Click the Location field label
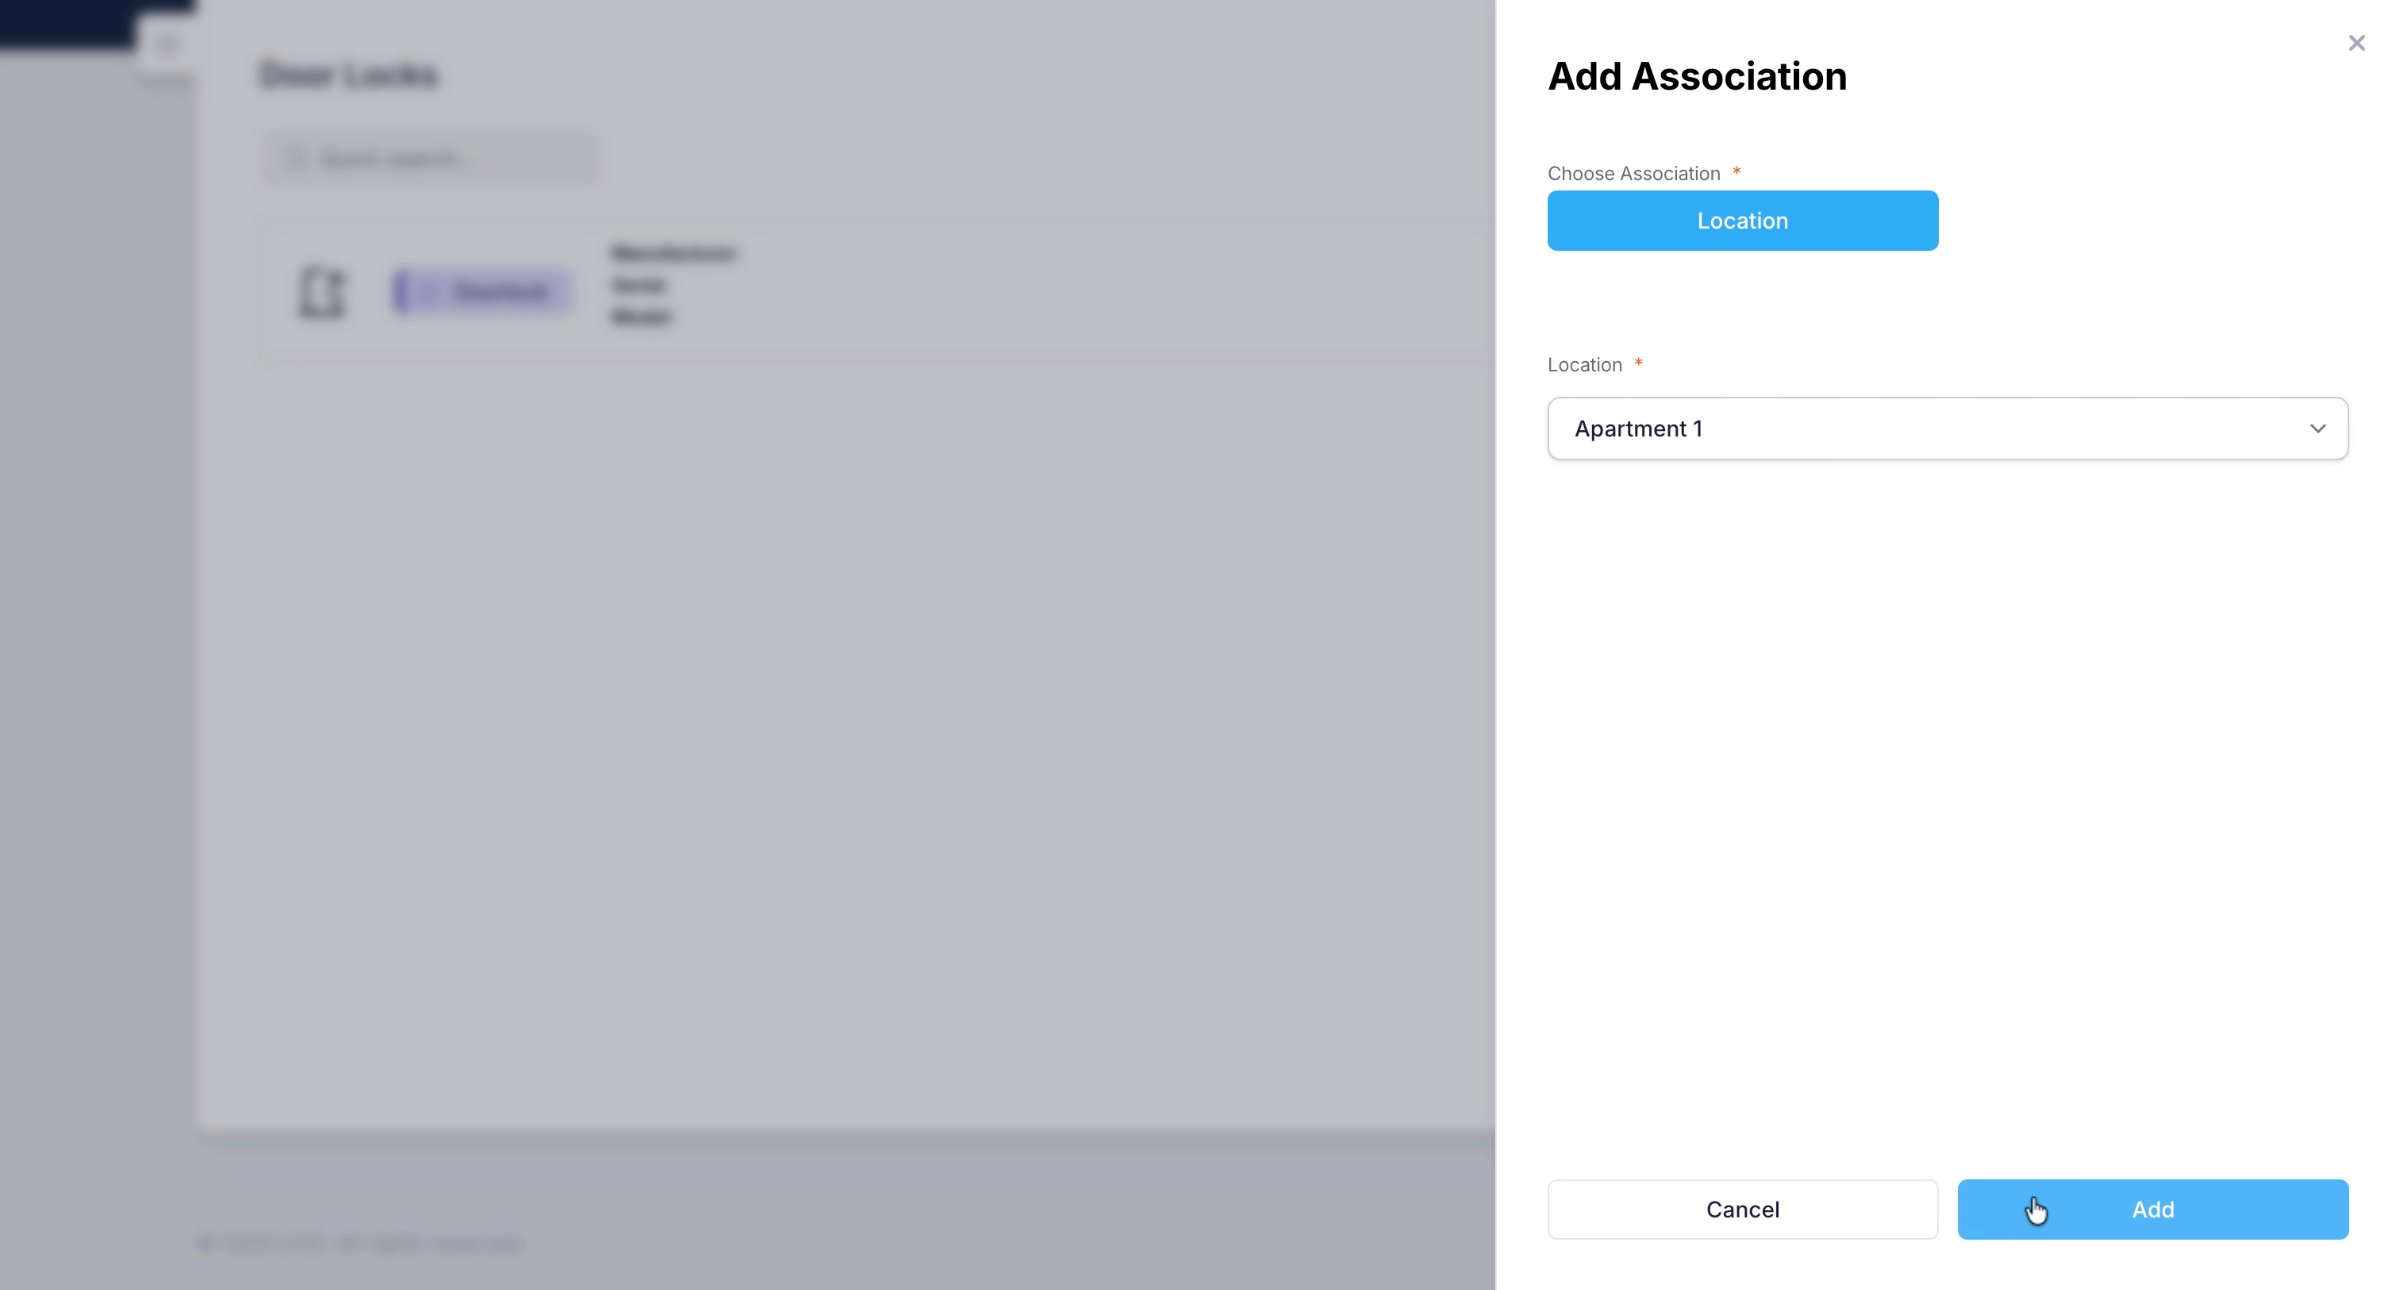This screenshot has height=1290, width=2400. coord(1584,365)
